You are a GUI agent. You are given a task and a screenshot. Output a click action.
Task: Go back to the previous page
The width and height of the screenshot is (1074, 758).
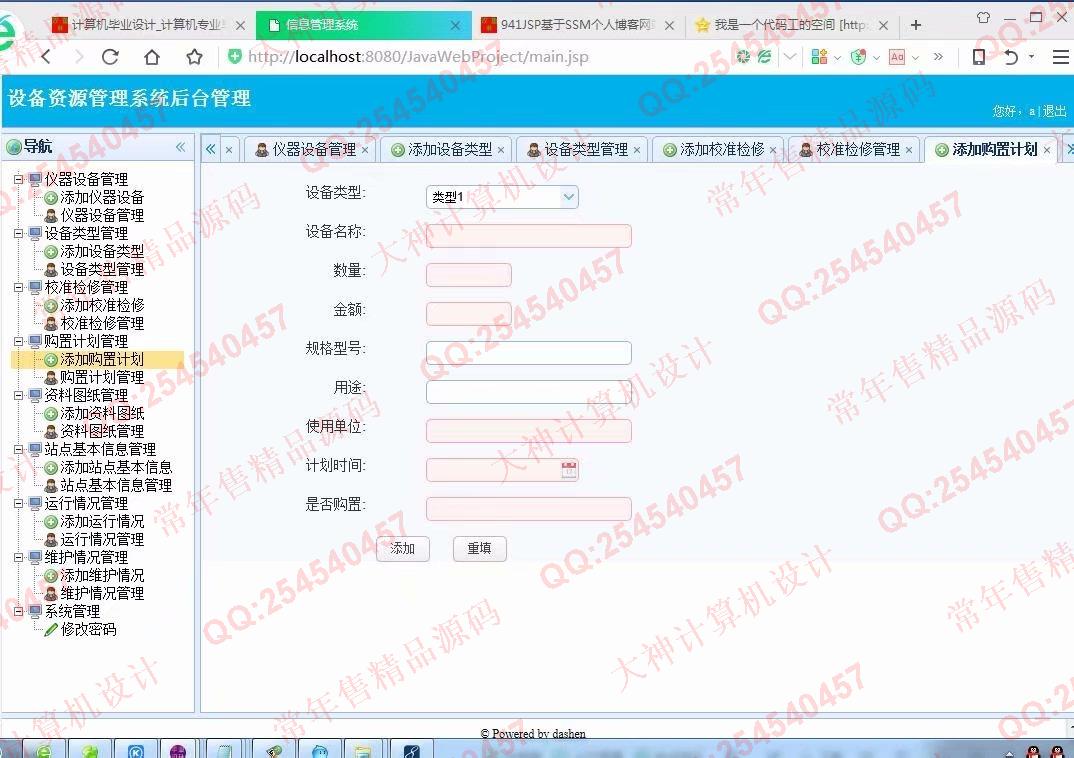(47, 57)
